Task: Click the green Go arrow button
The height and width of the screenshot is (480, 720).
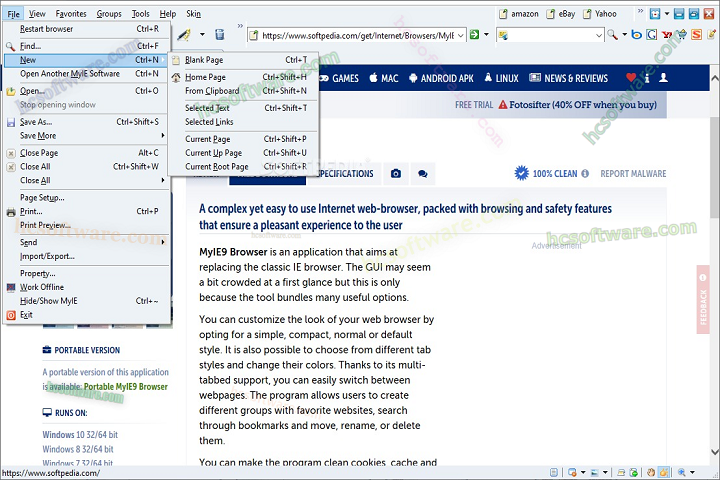Action: click(475, 34)
